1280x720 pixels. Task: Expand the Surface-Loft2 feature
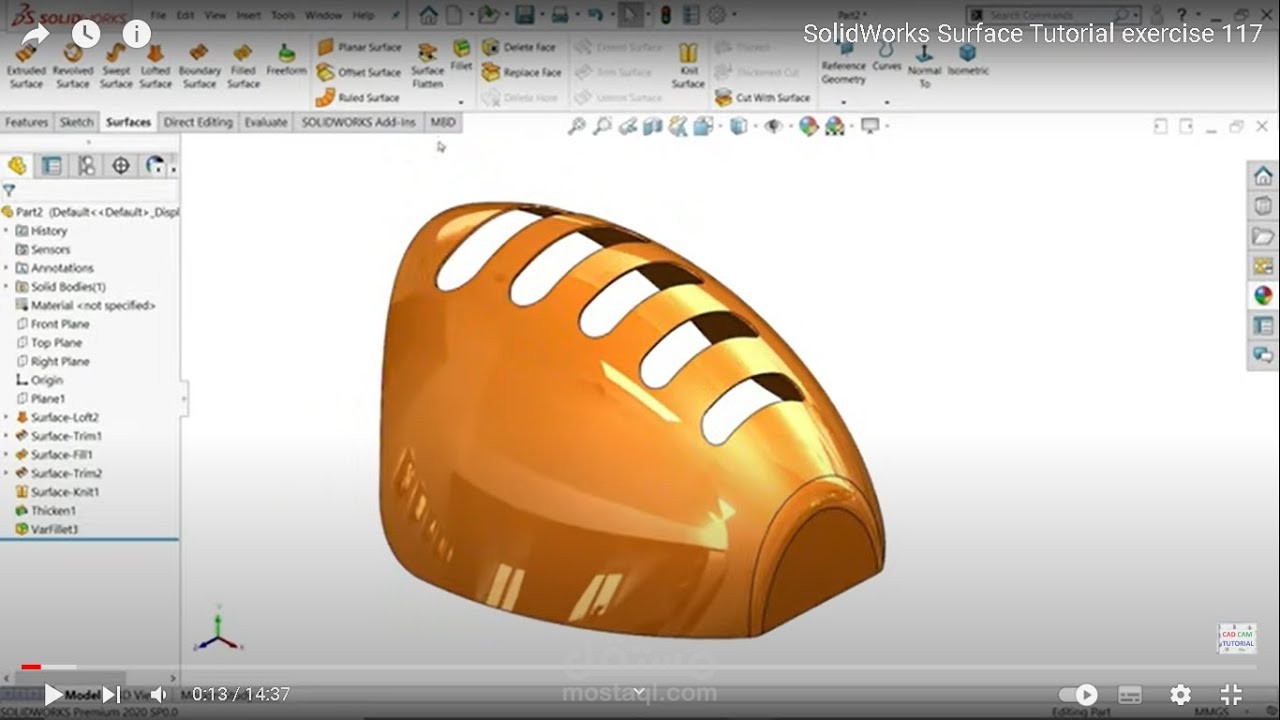point(6,417)
